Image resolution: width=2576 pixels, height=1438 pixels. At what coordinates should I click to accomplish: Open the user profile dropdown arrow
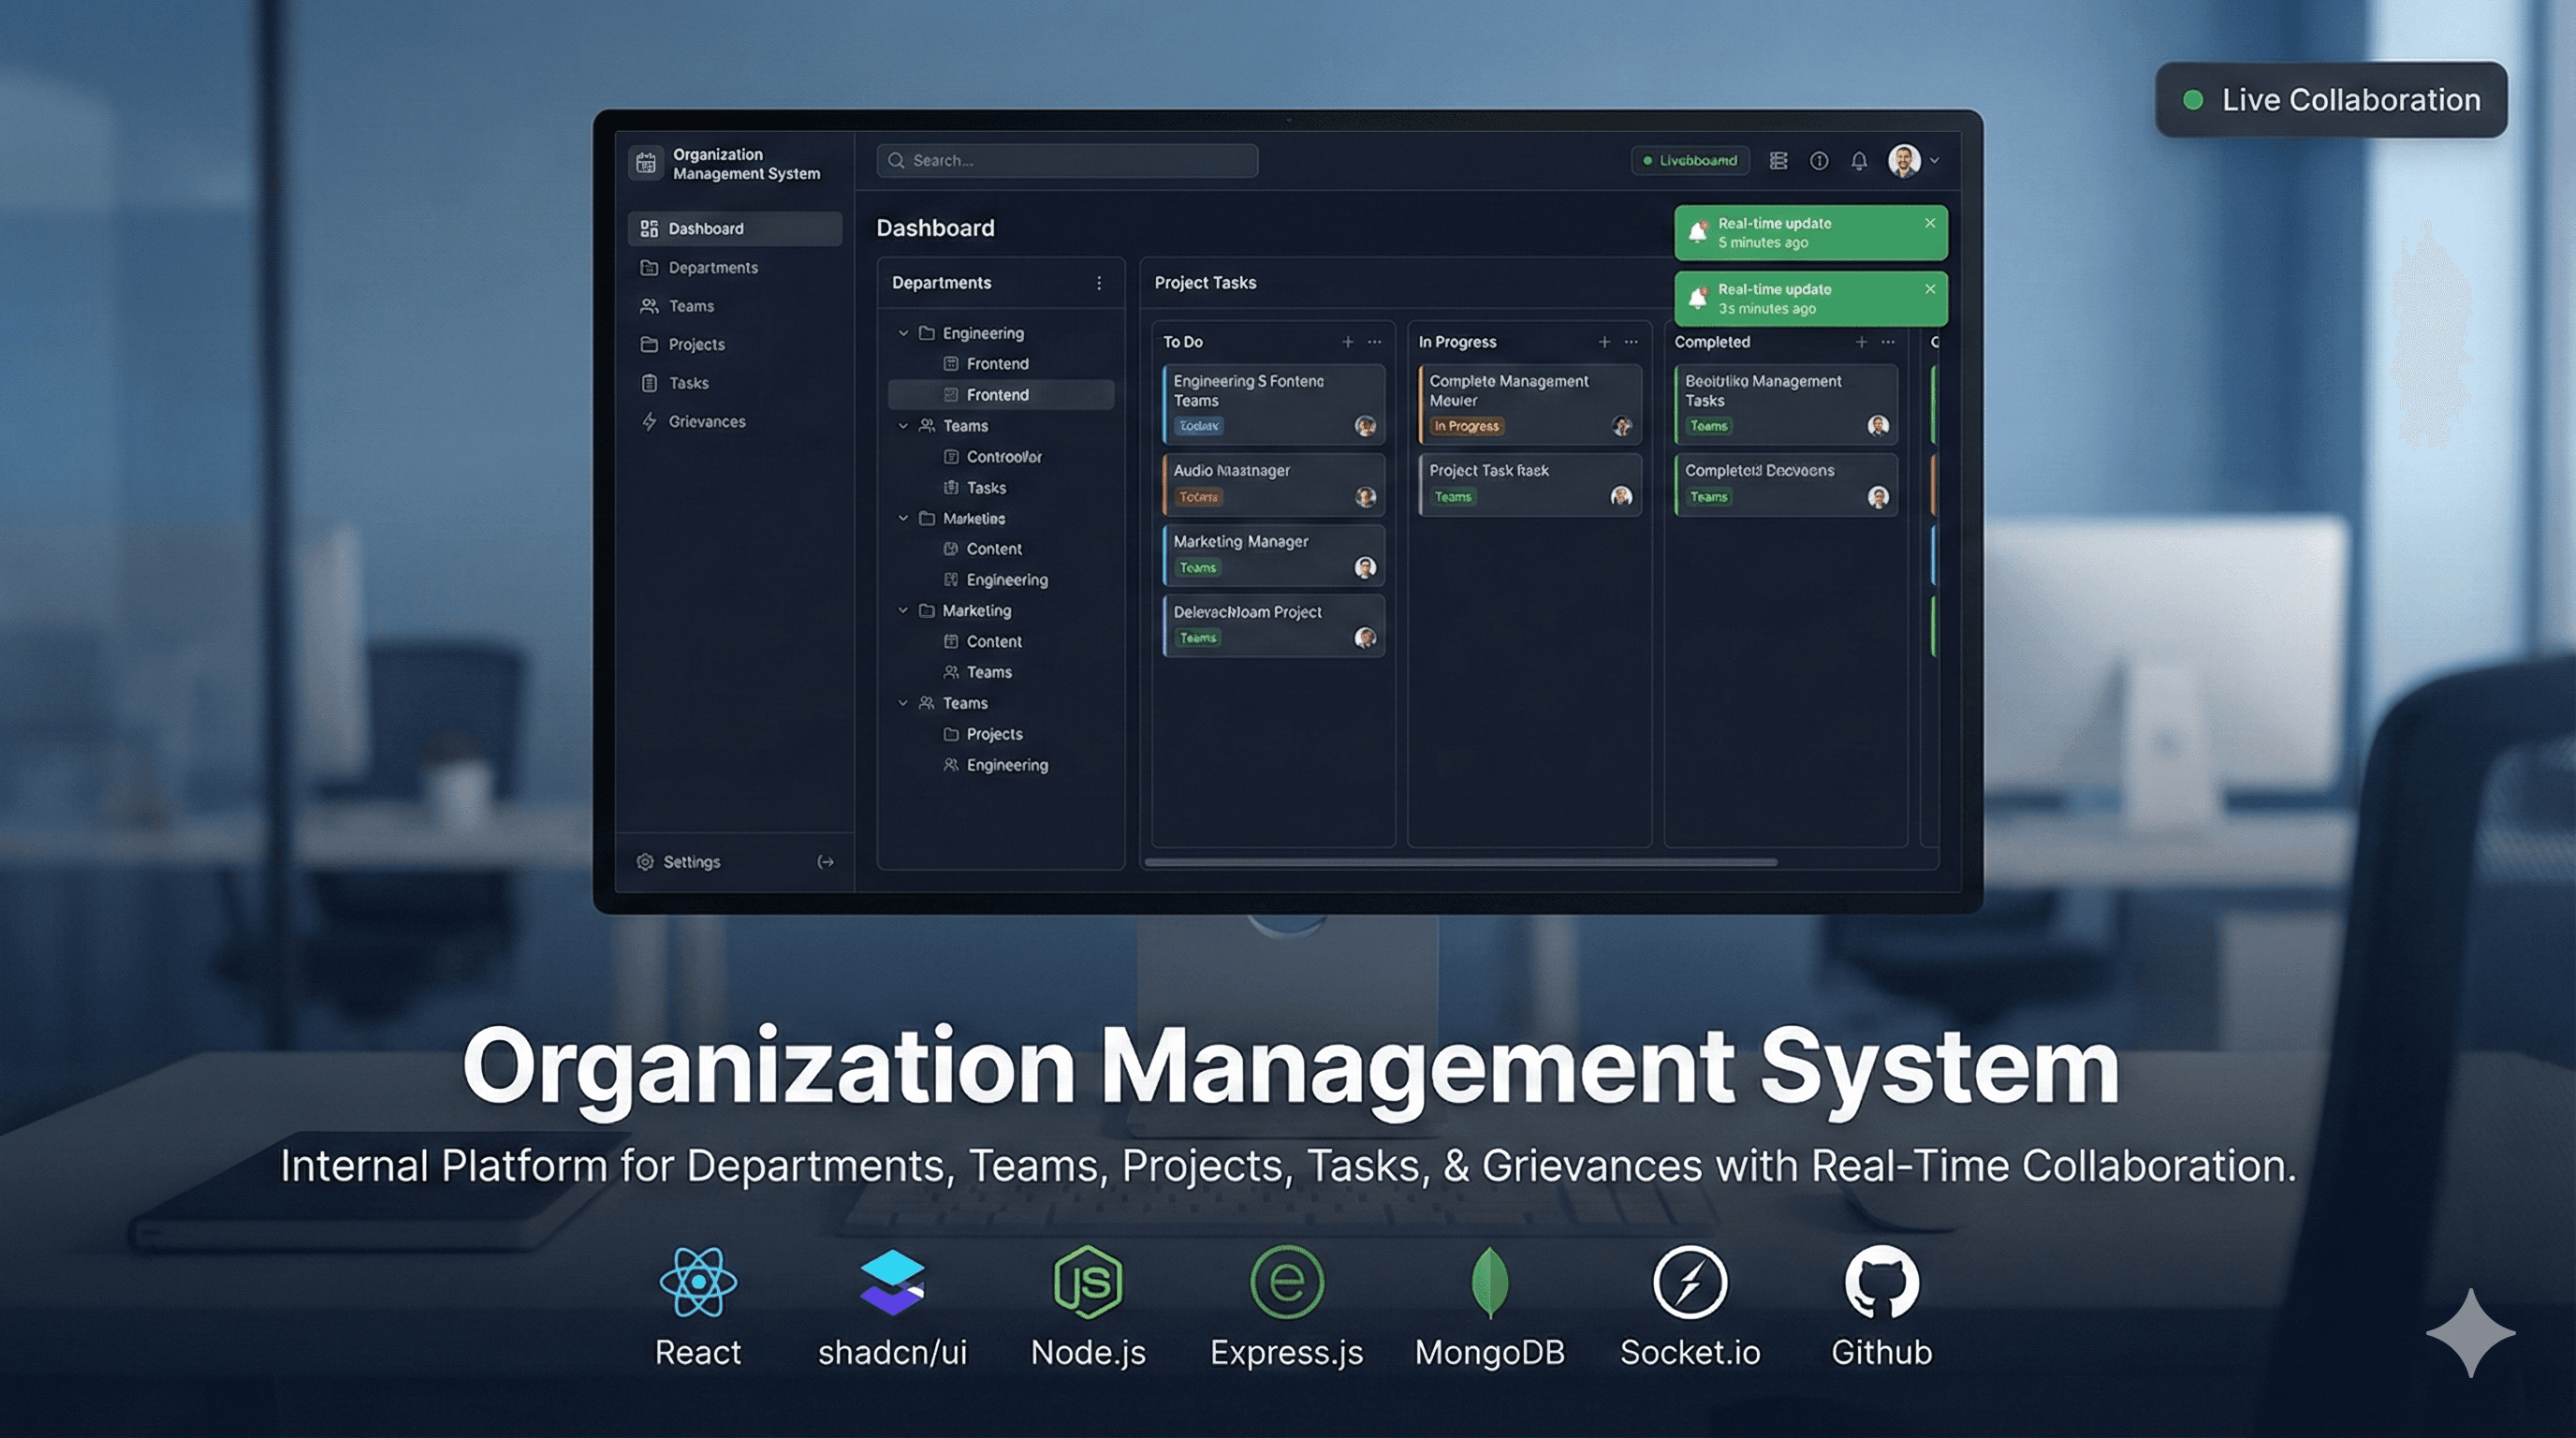[x=1936, y=161]
